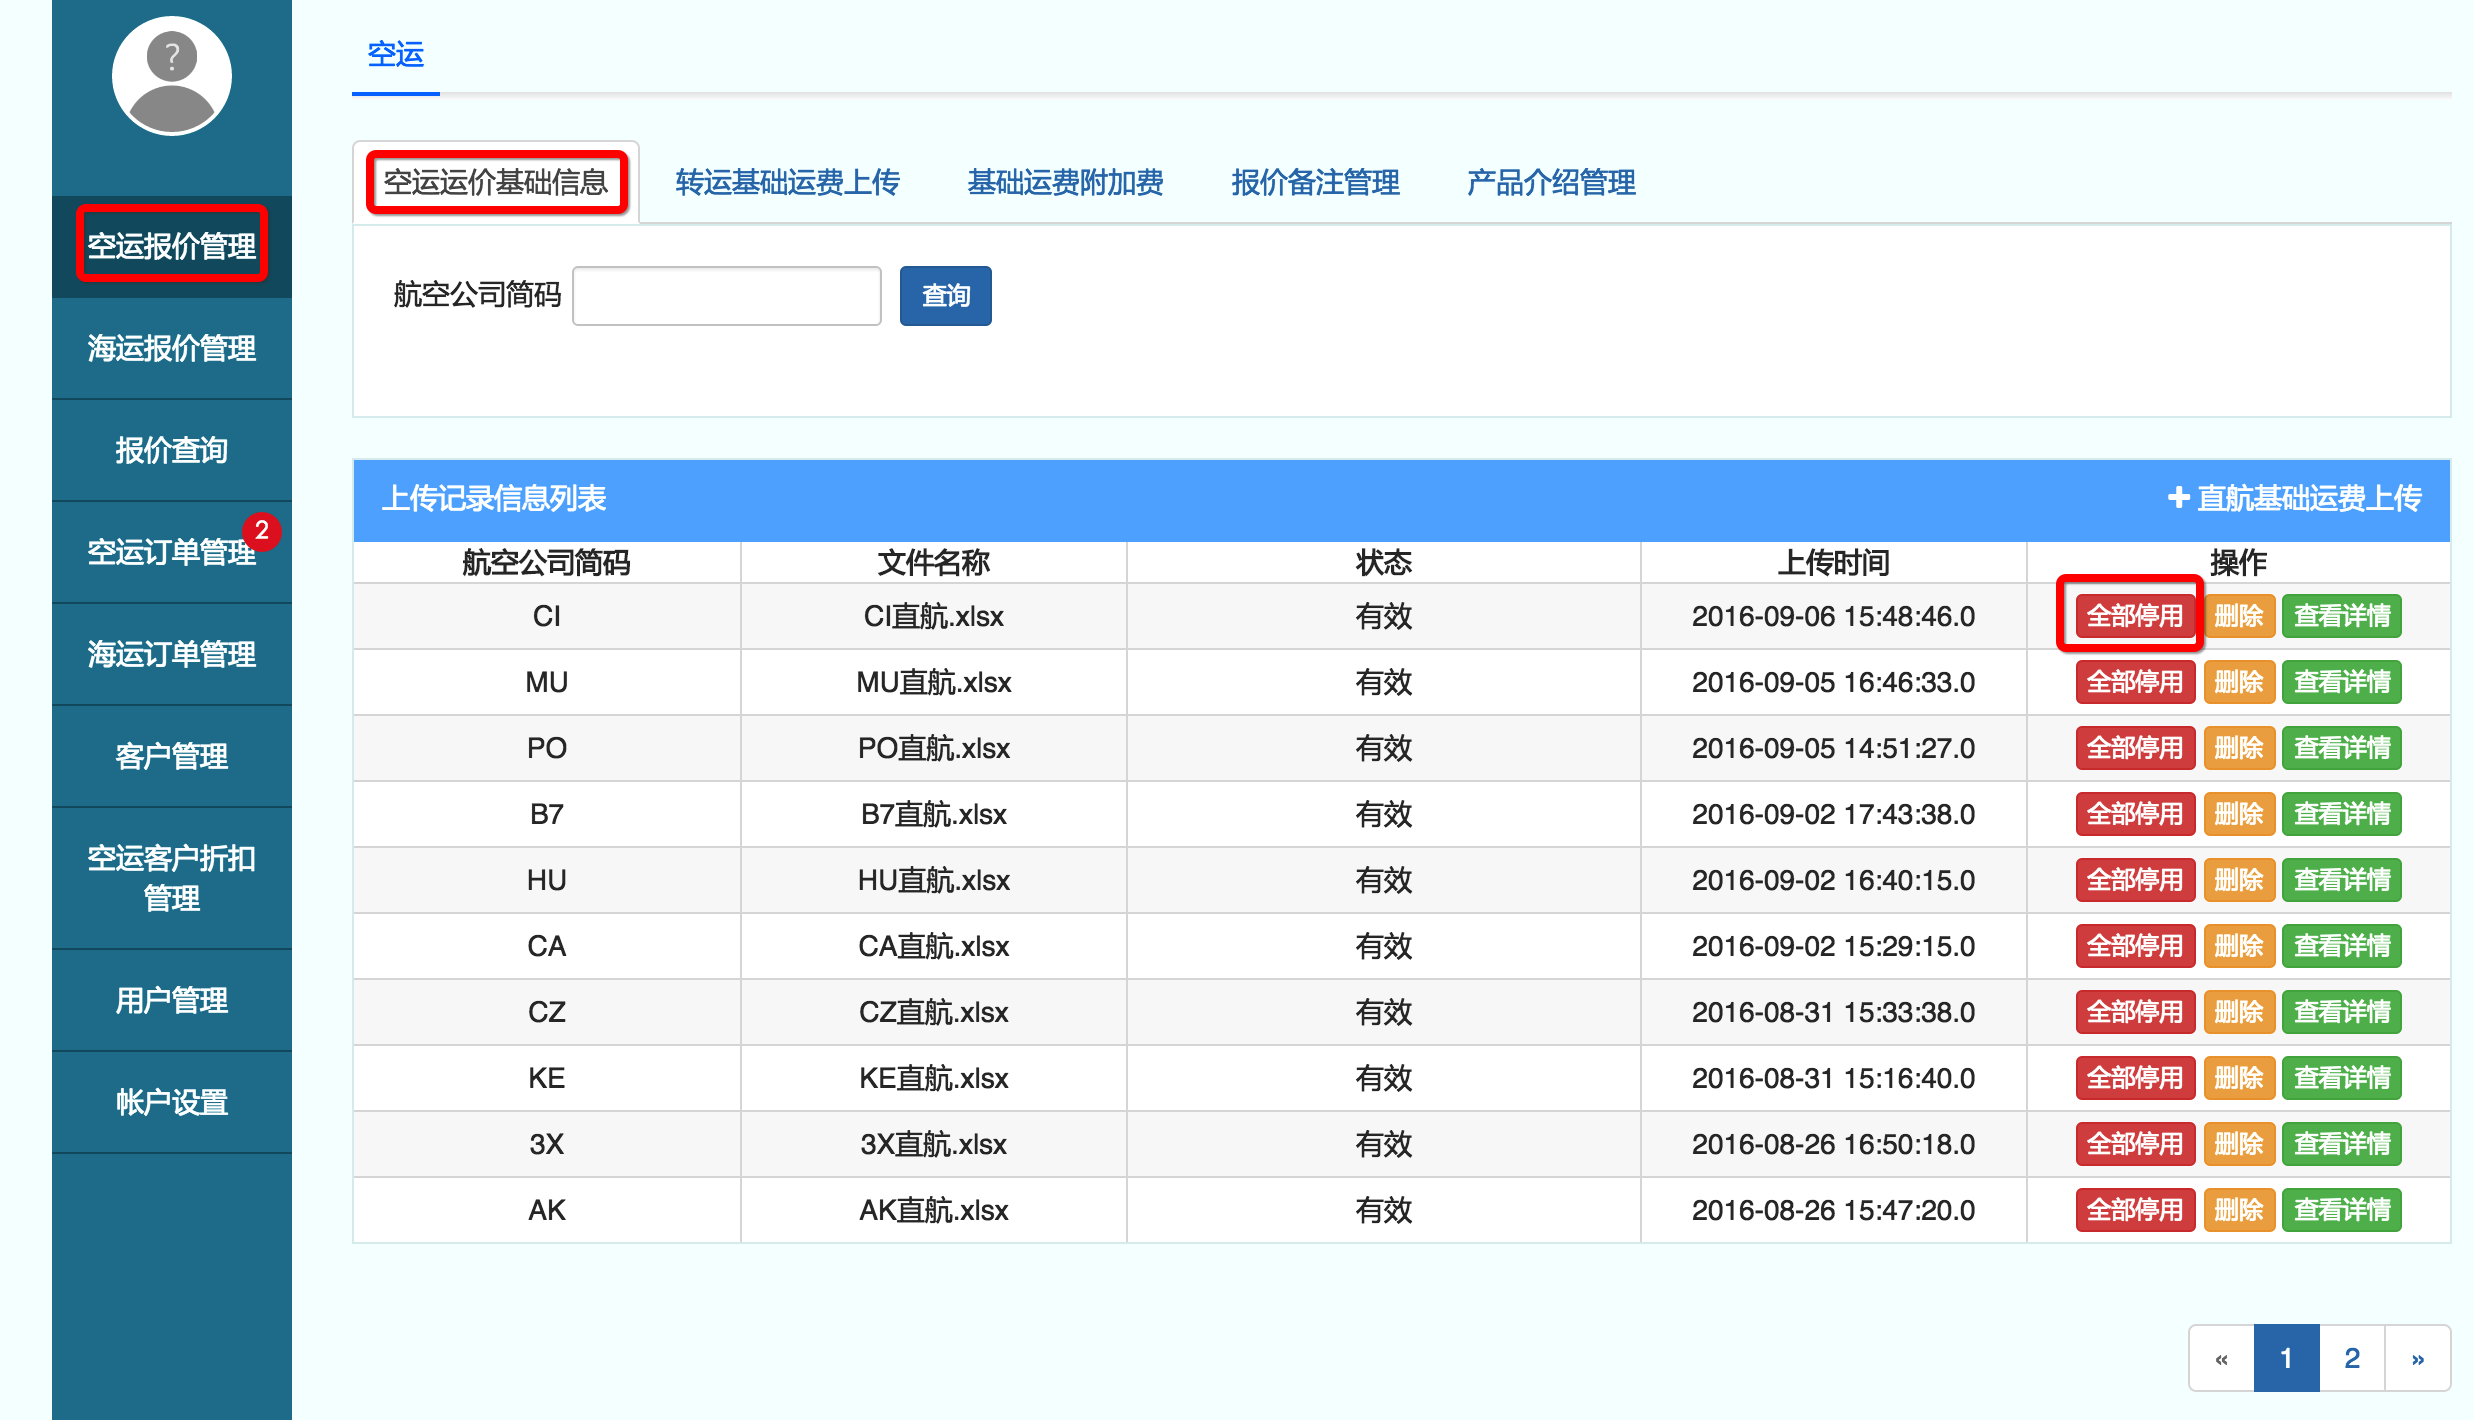Go to page 2 of results
The image size is (2474, 1420).
pos(2351,1358)
